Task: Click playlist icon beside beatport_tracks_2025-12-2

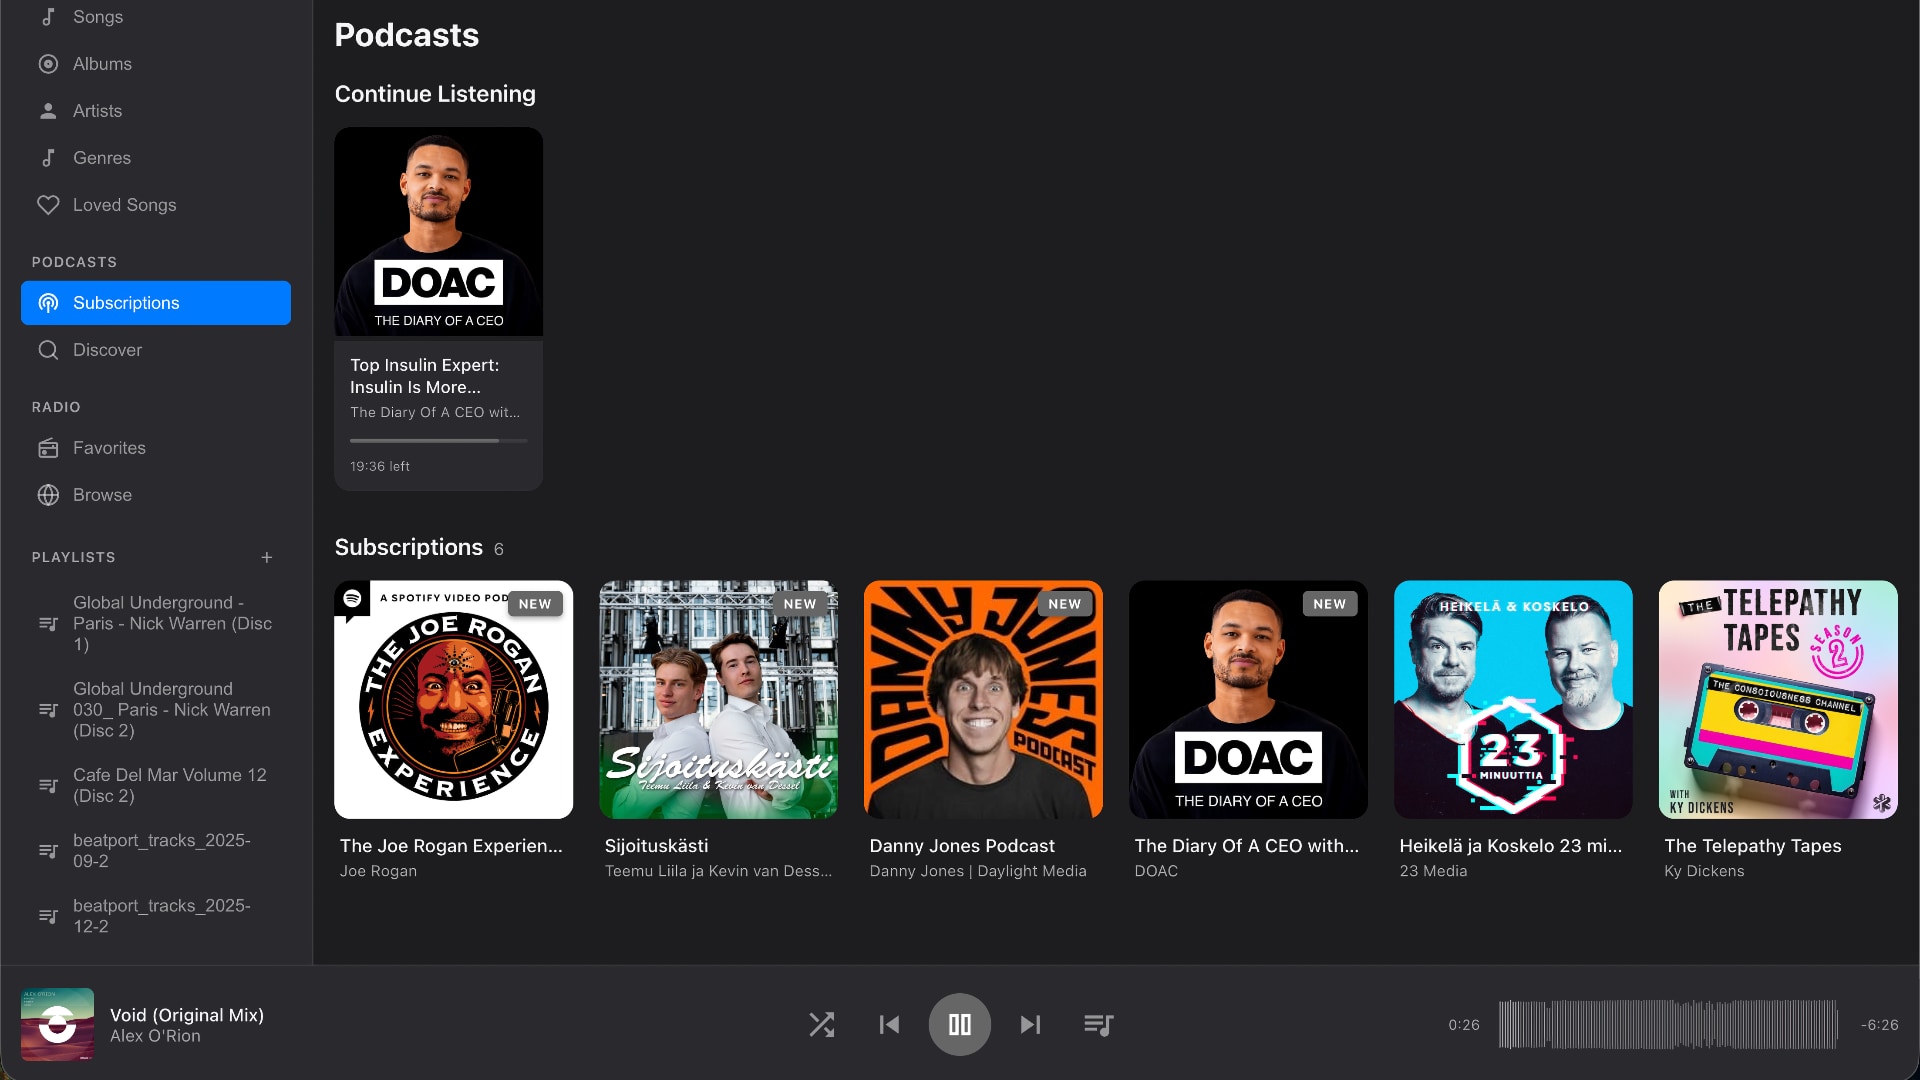Action: 48,916
